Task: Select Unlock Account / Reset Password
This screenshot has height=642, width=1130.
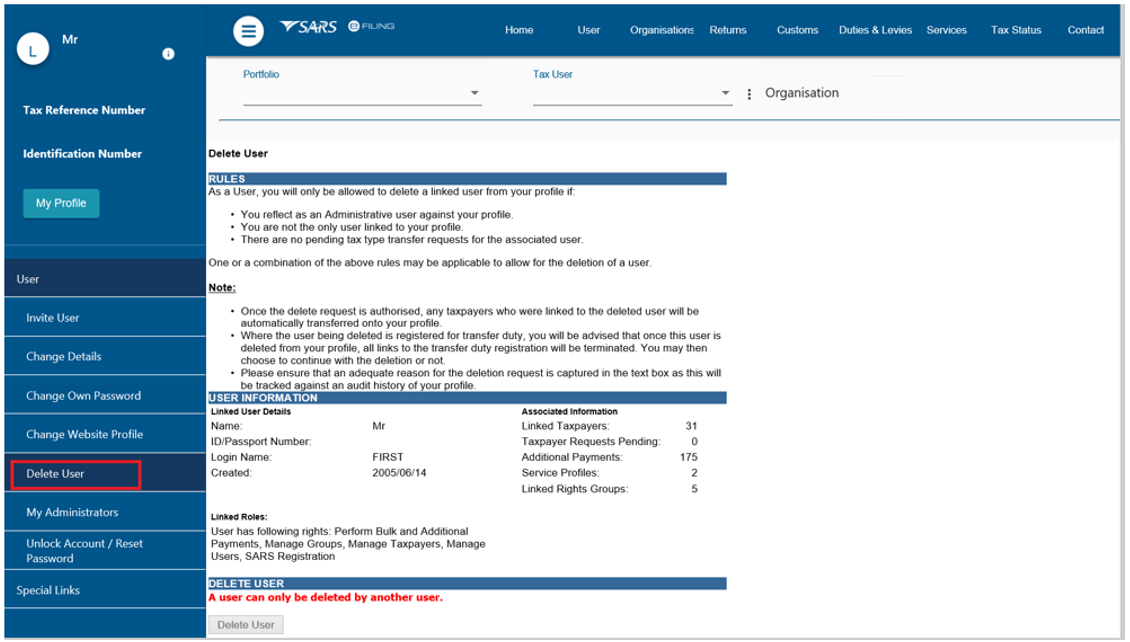Action: [84, 551]
